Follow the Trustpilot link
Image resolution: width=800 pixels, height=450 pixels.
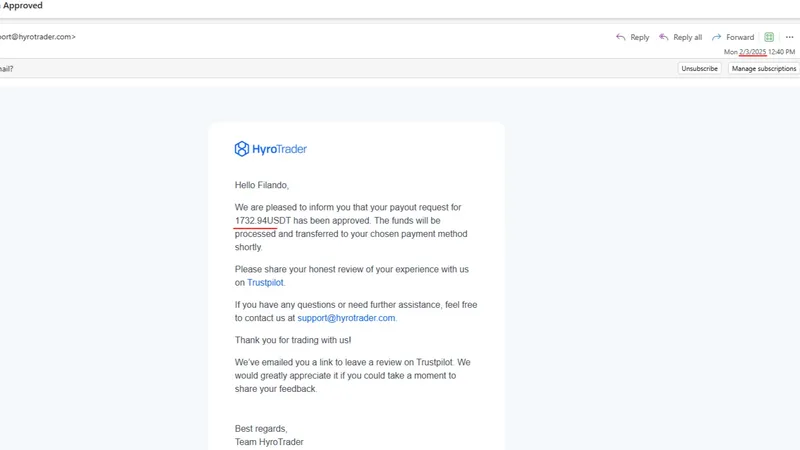(265, 282)
